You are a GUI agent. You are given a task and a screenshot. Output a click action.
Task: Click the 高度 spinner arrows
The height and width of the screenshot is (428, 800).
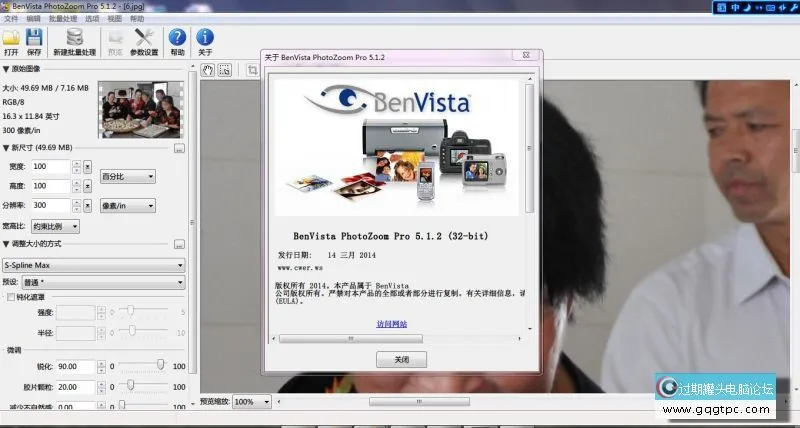[77, 186]
